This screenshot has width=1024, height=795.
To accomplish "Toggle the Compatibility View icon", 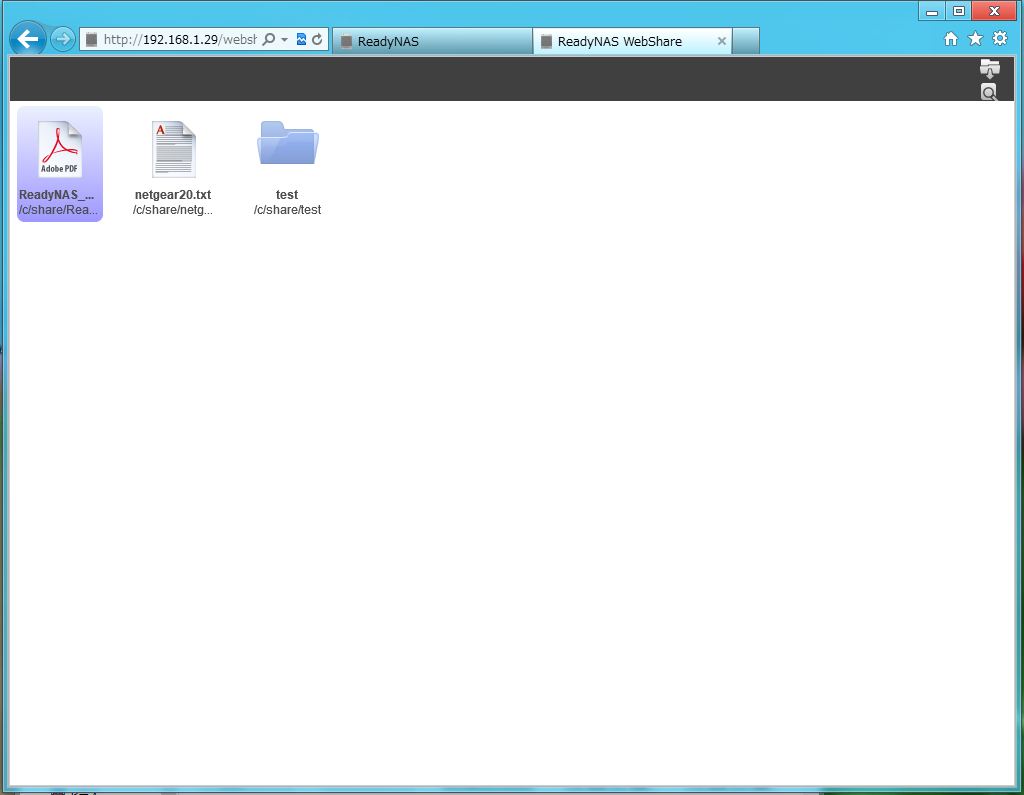I will pyautogui.click(x=301, y=40).
